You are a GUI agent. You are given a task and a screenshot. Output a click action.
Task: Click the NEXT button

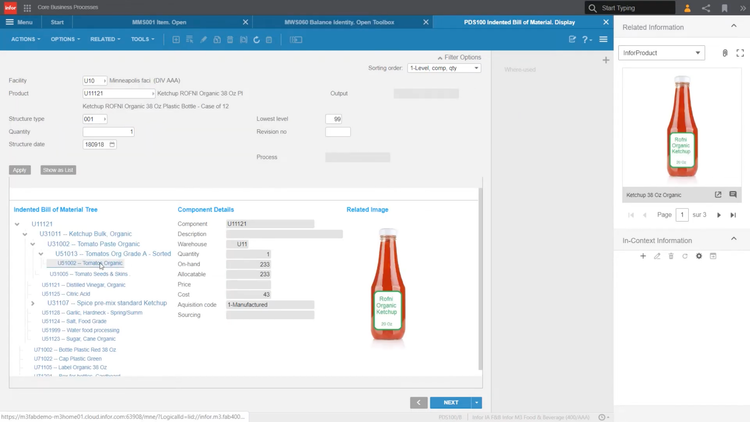(451, 402)
